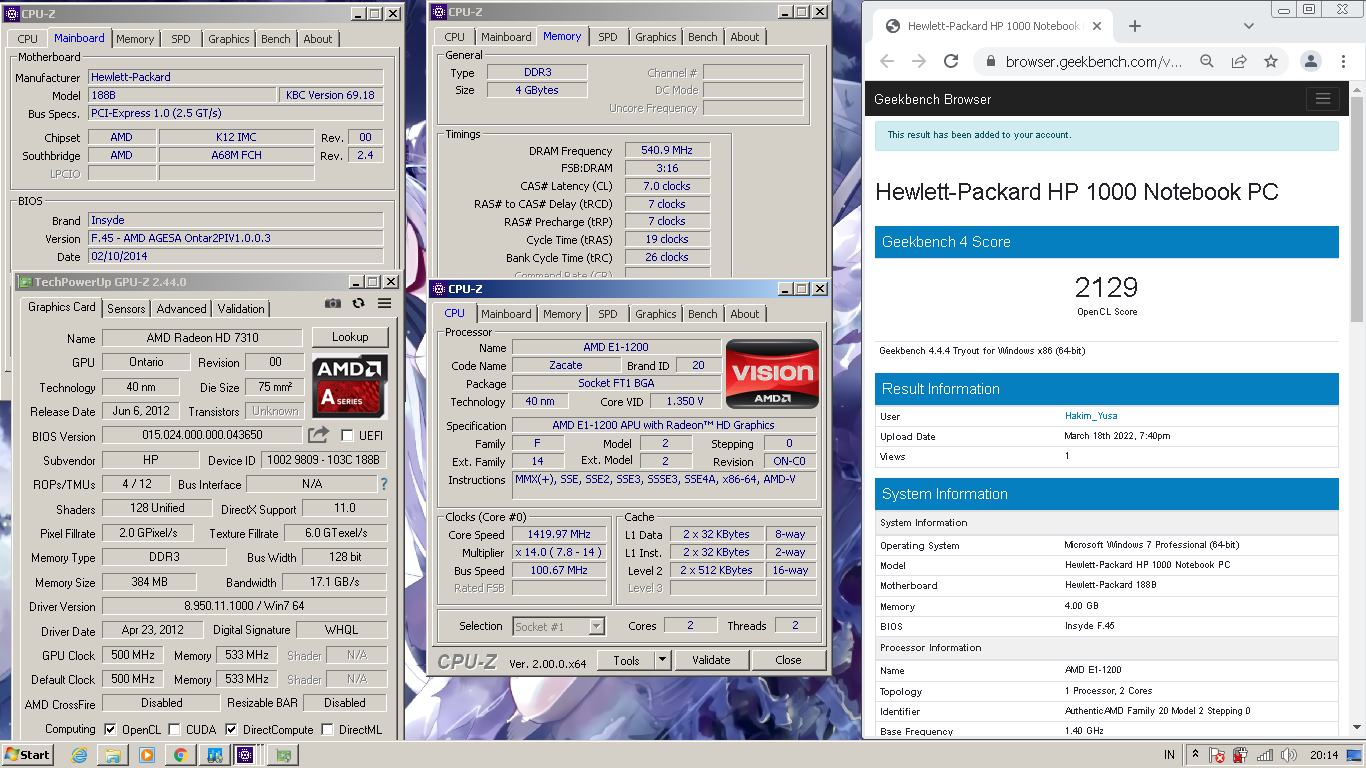
Task: Click the GPU-Z screenshot camera icon
Action: pos(333,303)
